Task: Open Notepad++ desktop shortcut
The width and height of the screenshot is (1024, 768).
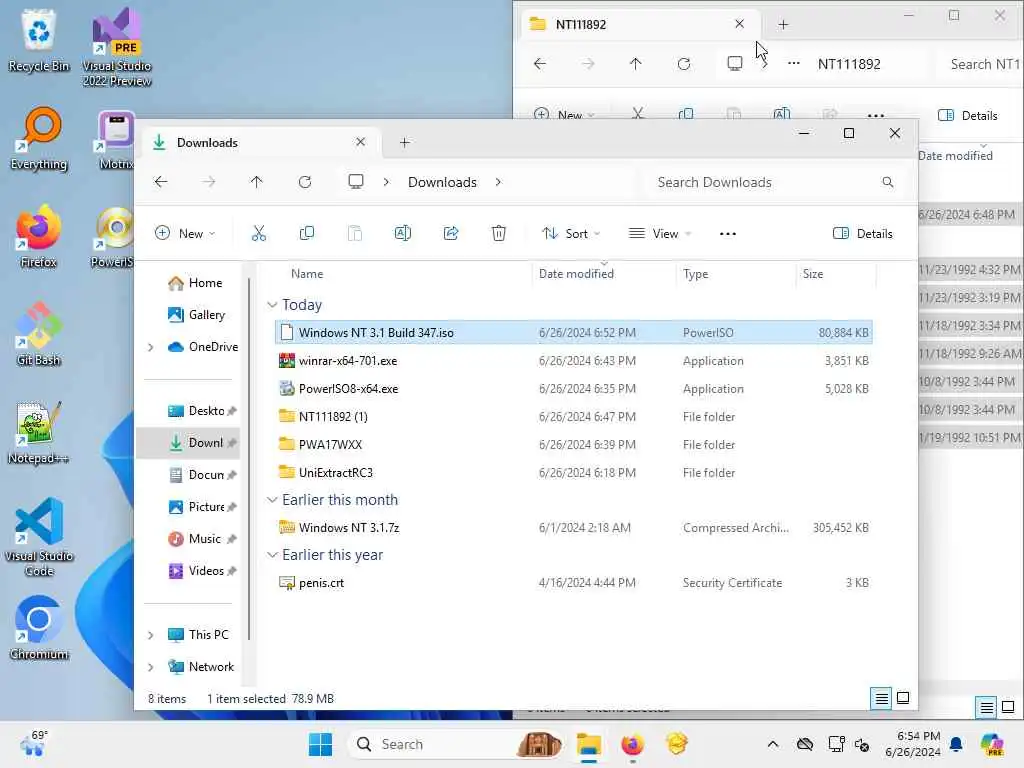Action: click(39, 432)
